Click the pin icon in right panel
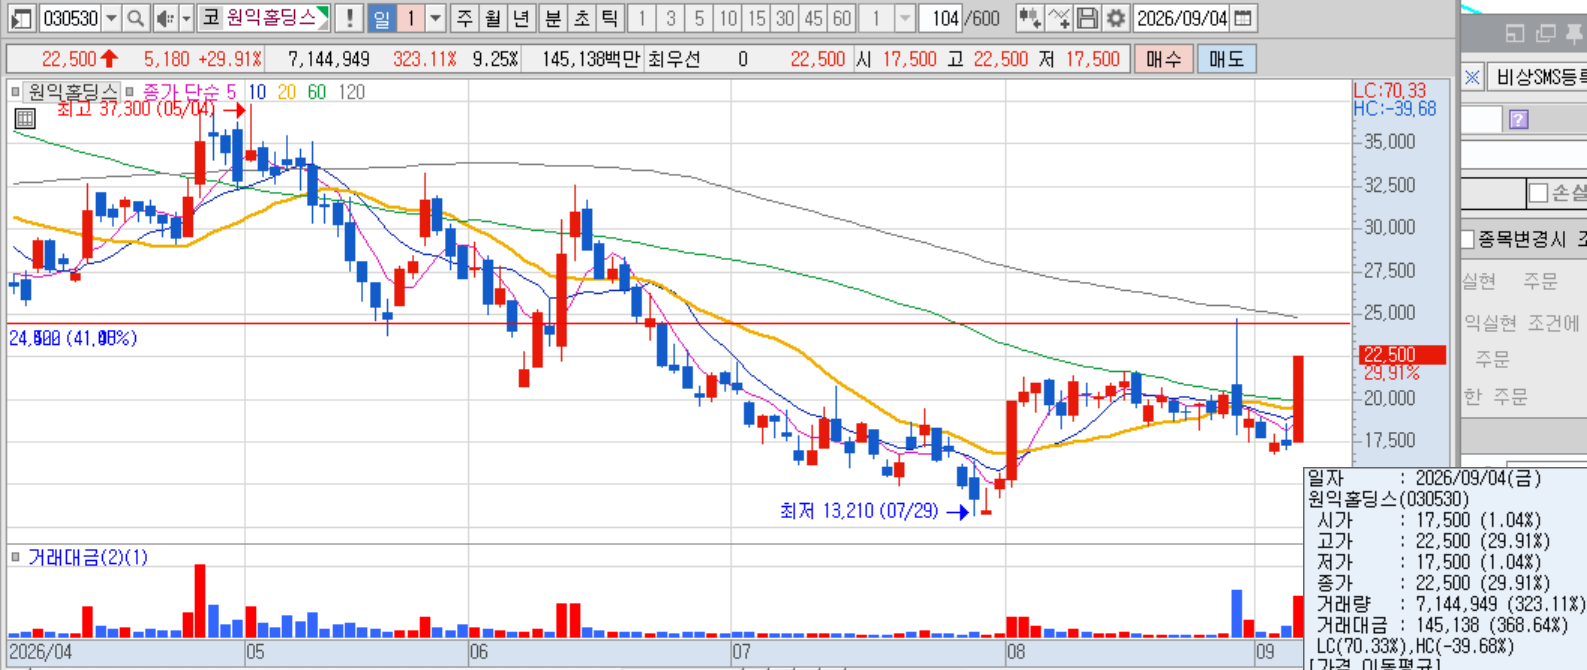 point(1575,34)
